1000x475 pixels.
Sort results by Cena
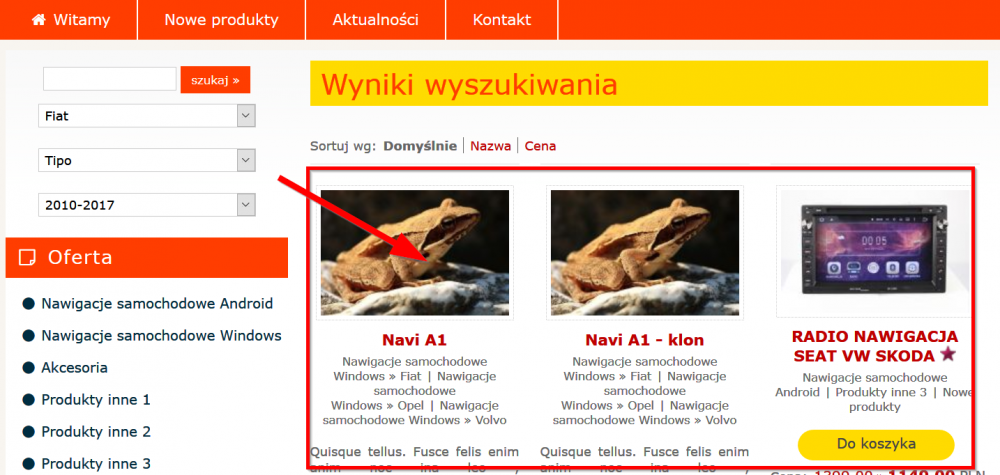(x=540, y=146)
